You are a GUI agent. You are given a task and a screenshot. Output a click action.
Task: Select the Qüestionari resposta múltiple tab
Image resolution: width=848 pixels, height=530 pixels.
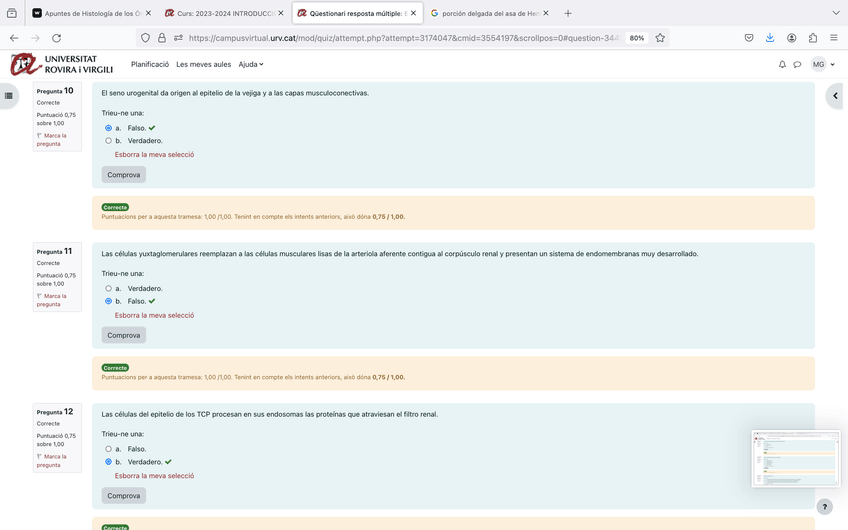coord(357,13)
